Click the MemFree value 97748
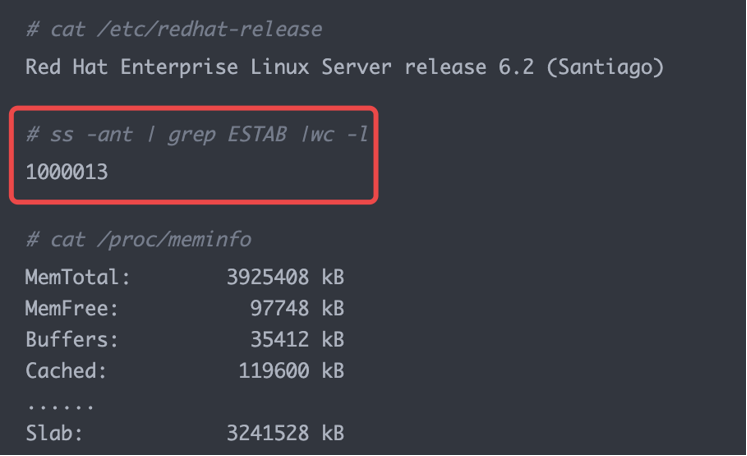The height and width of the screenshot is (456, 747). 280,308
